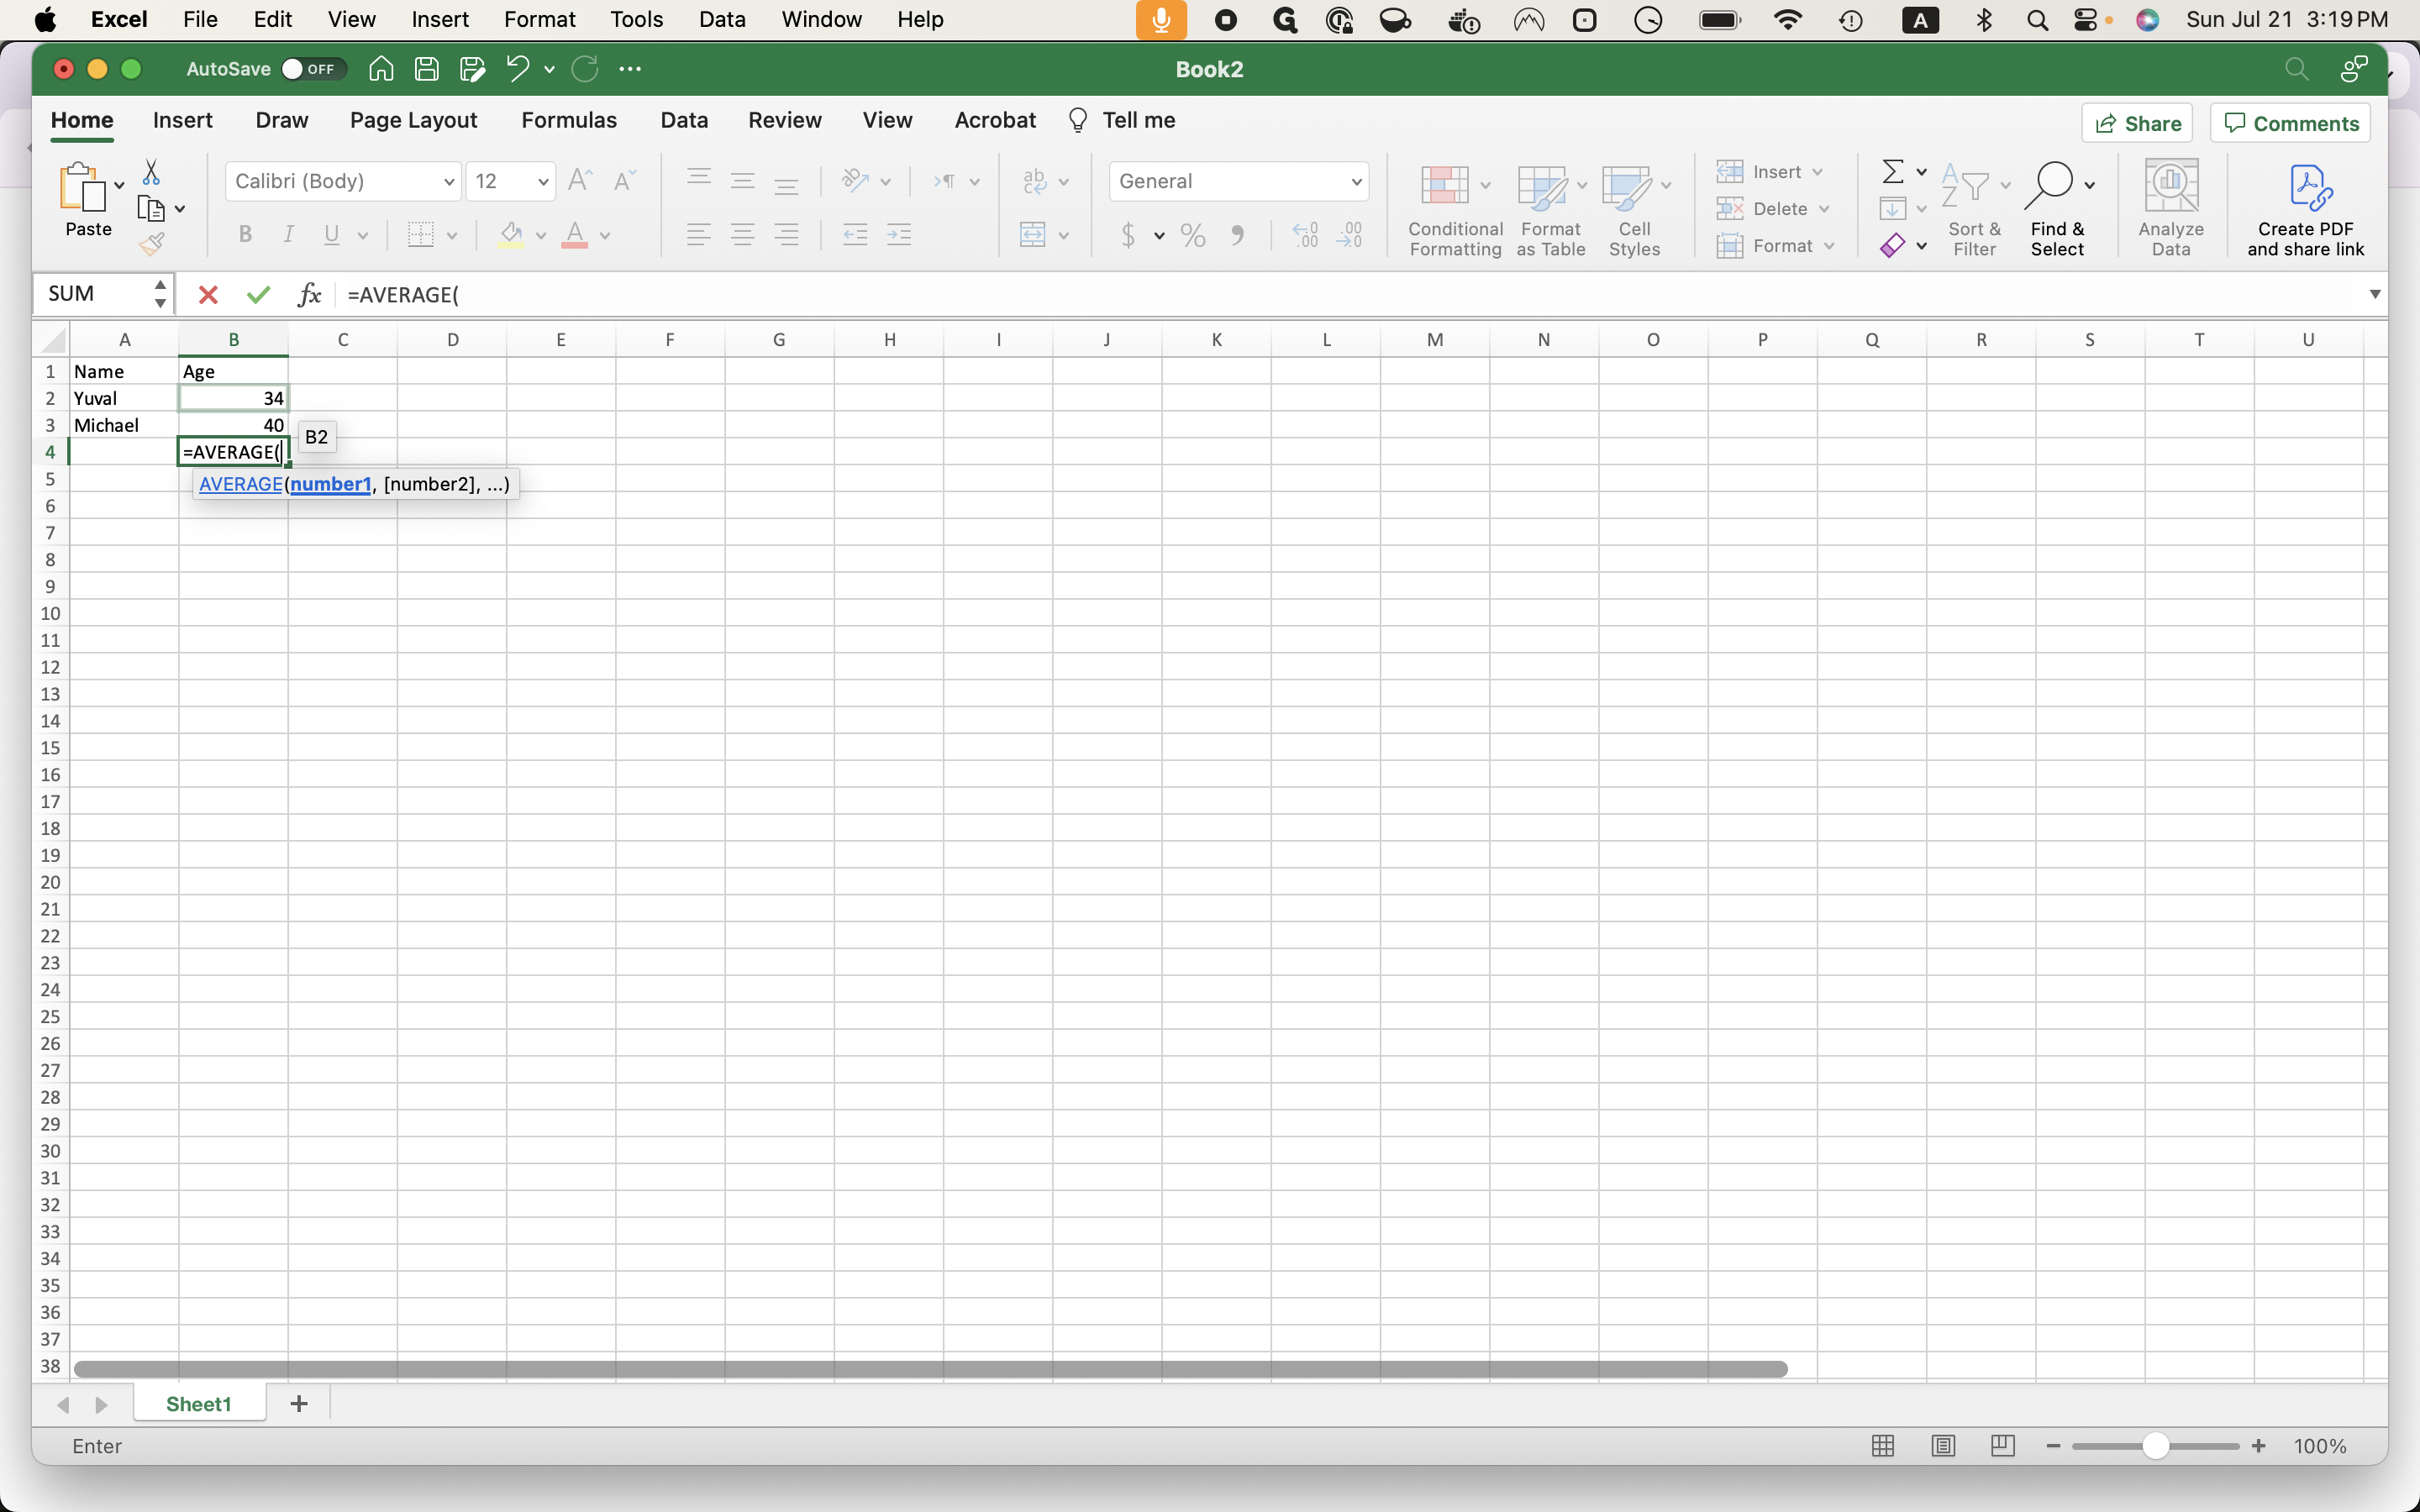Open Conditional Formatting

tap(1454, 211)
